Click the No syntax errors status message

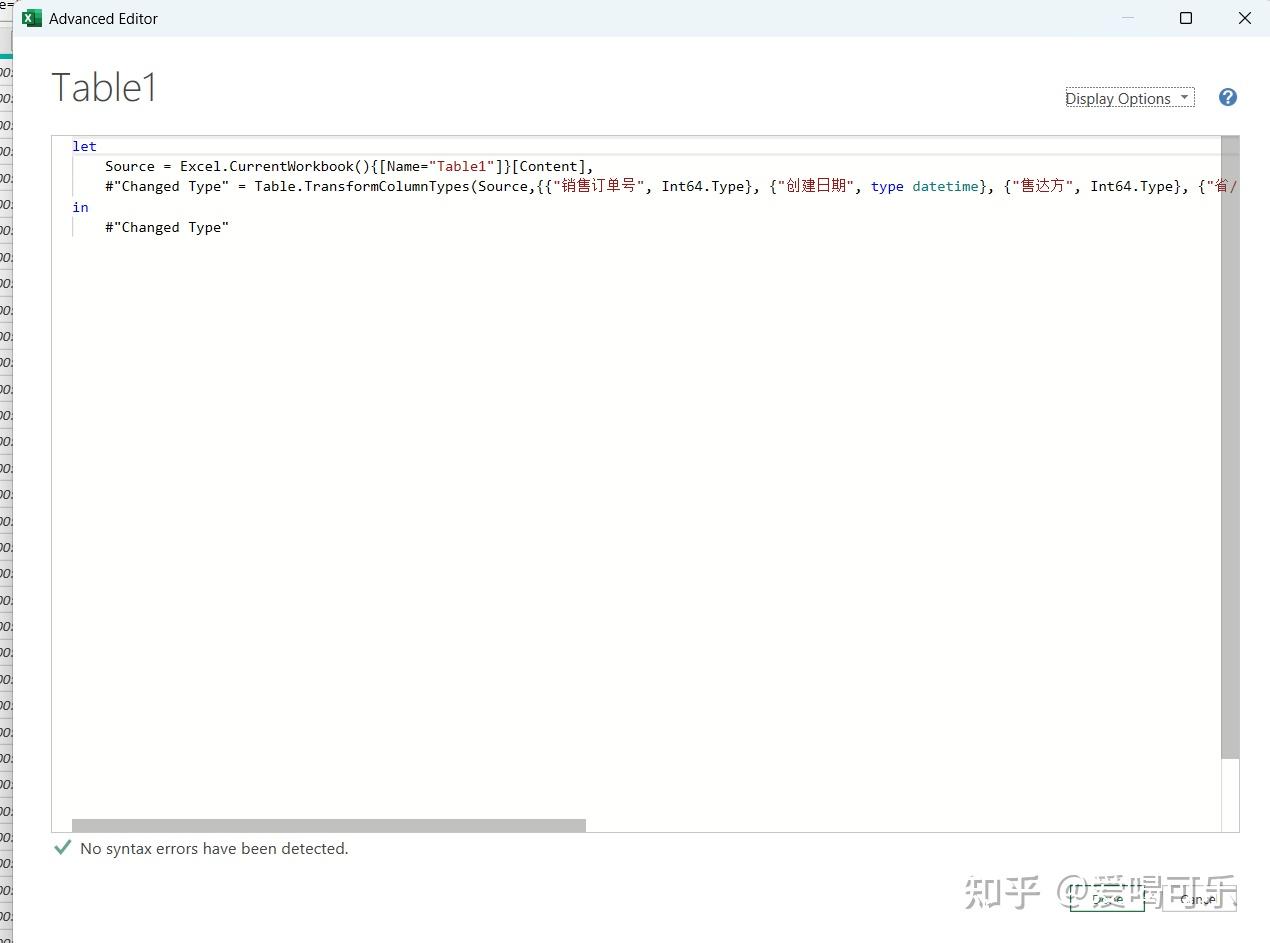(216, 848)
